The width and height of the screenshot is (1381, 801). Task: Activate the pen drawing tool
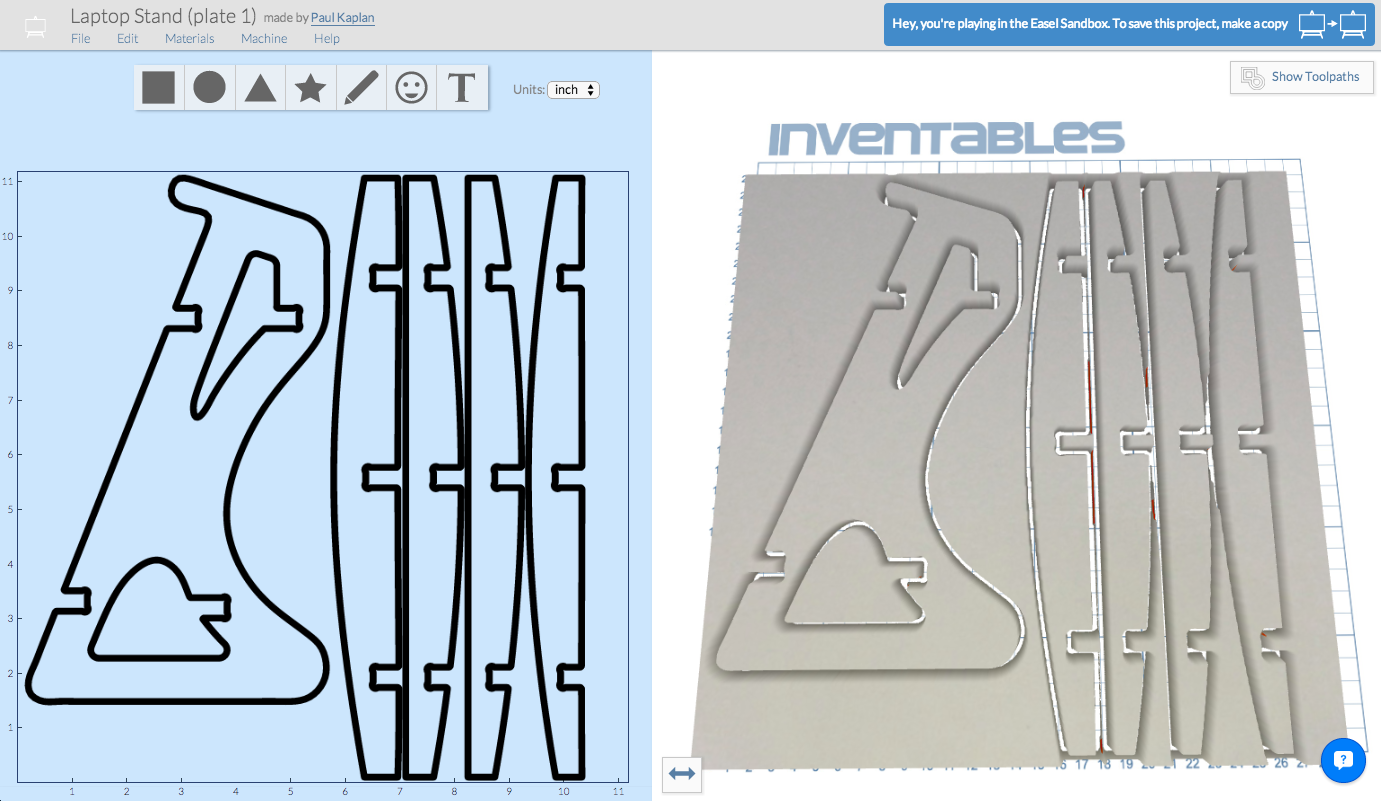tap(361, 88)
